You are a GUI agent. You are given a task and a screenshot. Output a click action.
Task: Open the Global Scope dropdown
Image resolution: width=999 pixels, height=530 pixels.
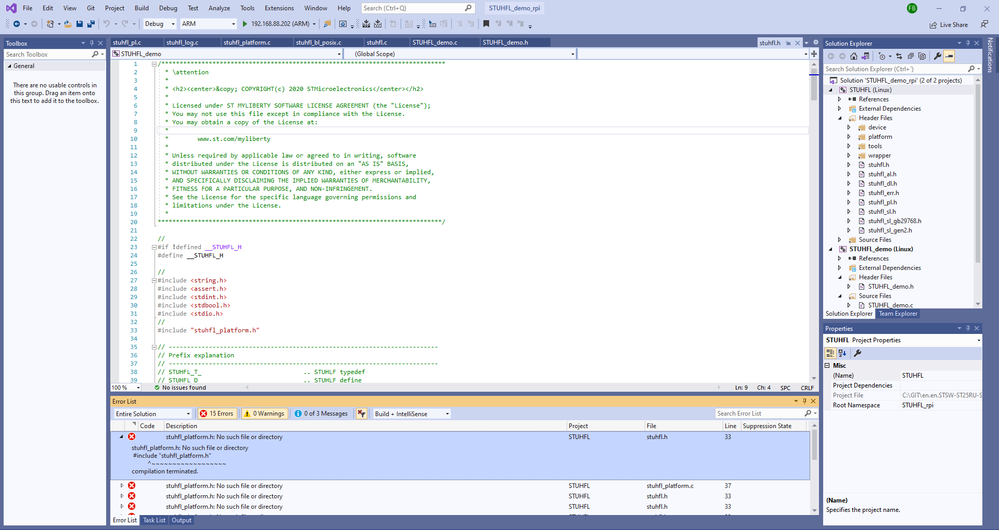(460, 54)
